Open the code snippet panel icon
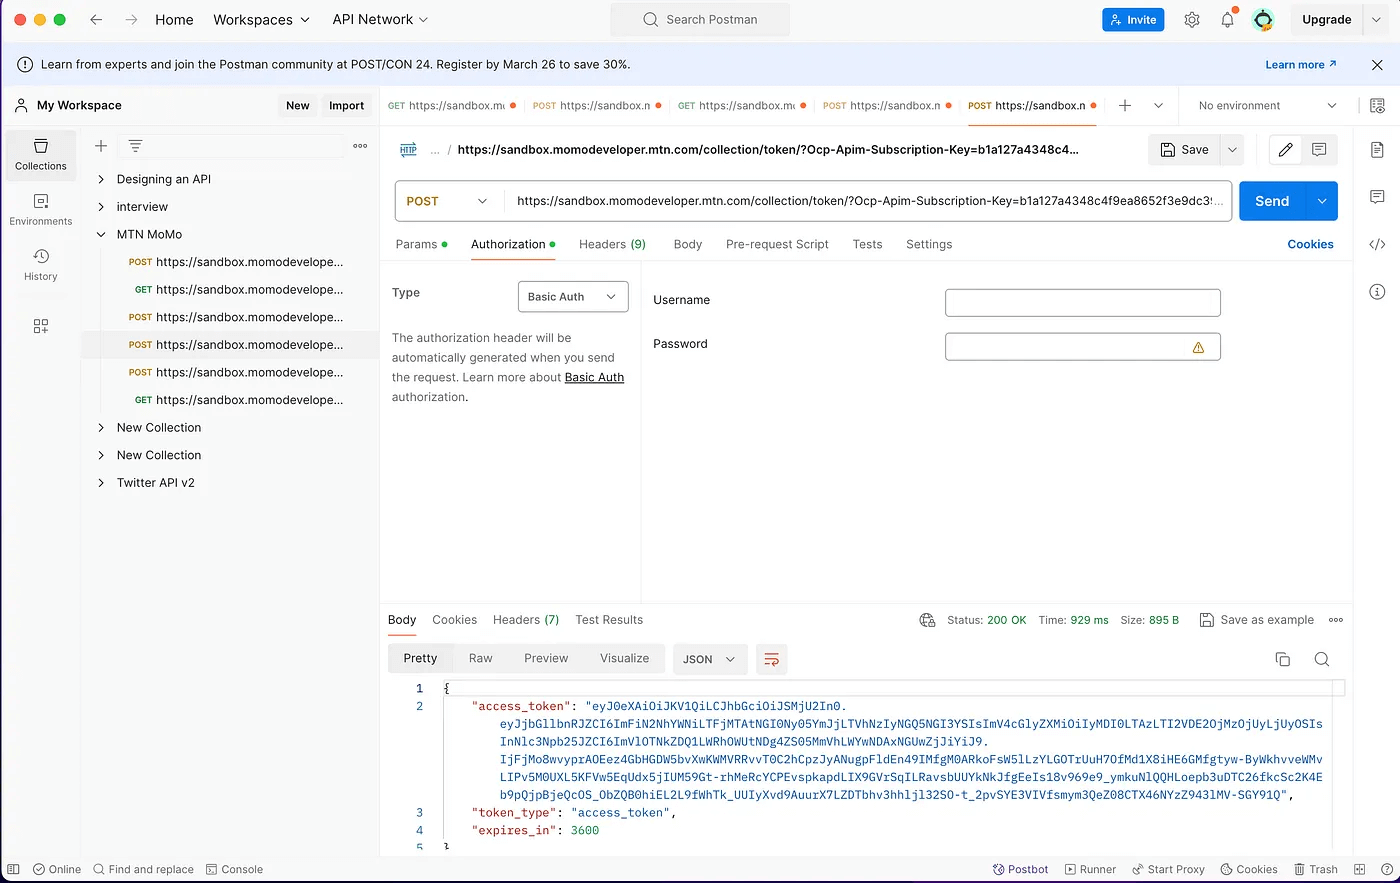This screenshot has height=883, width=1400. click(1377, 244)
